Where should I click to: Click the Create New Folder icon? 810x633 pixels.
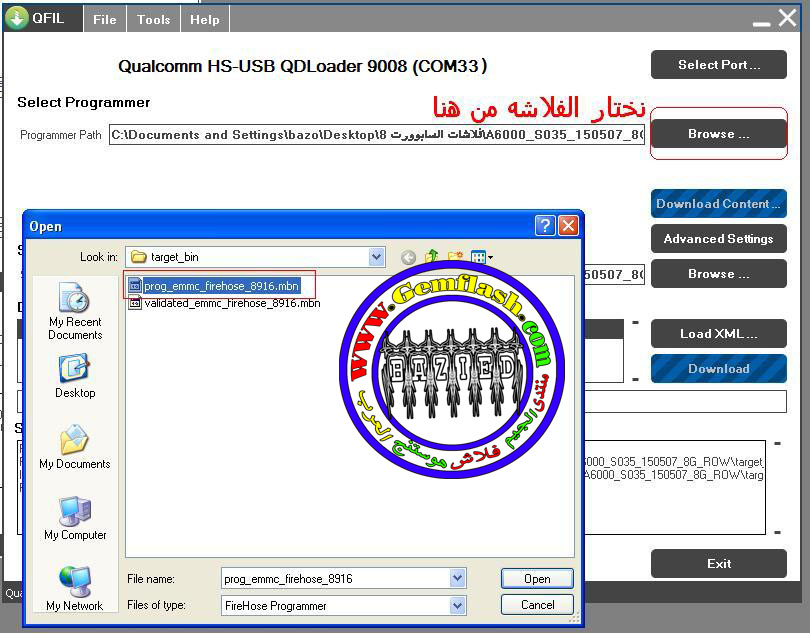tap(455, 256)
